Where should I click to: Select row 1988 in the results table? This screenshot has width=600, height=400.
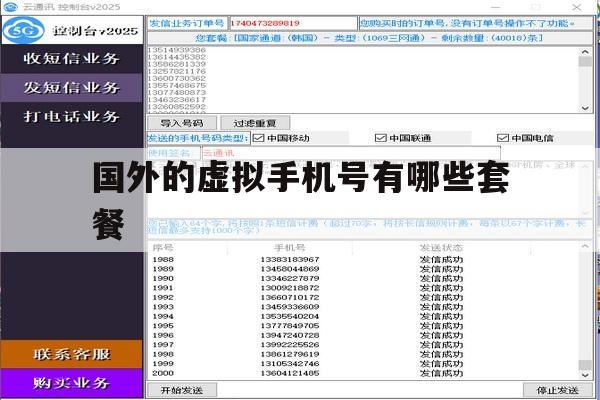point(364,260)
